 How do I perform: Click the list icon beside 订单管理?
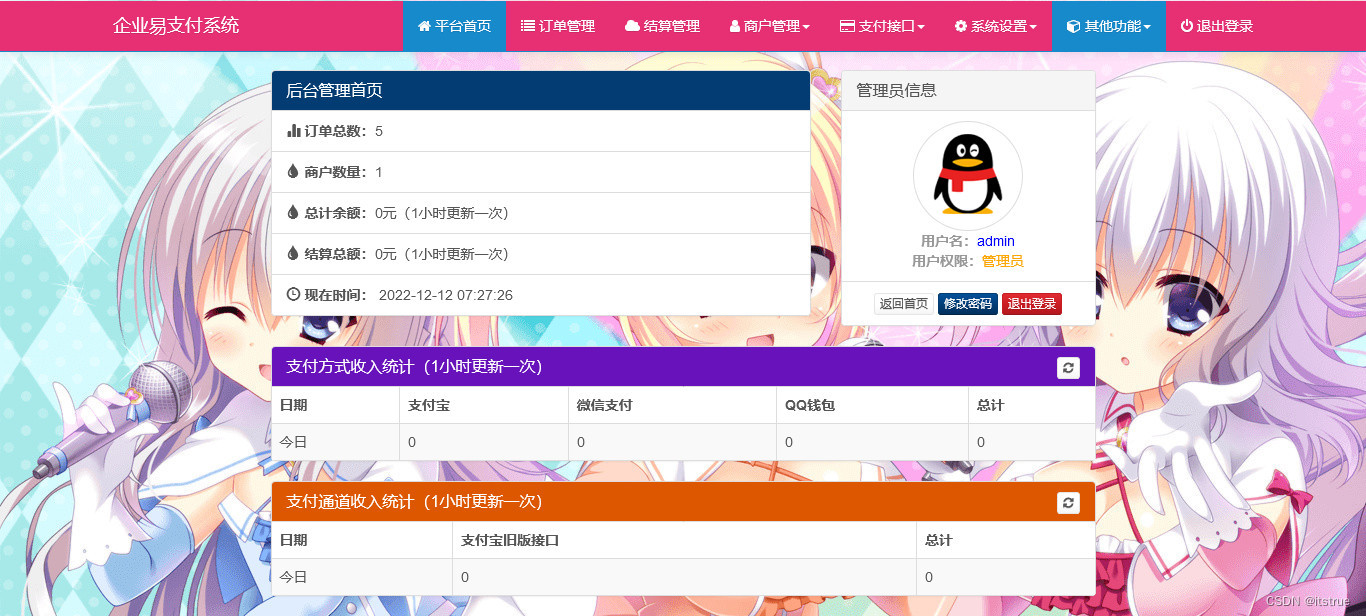(528, 26)
